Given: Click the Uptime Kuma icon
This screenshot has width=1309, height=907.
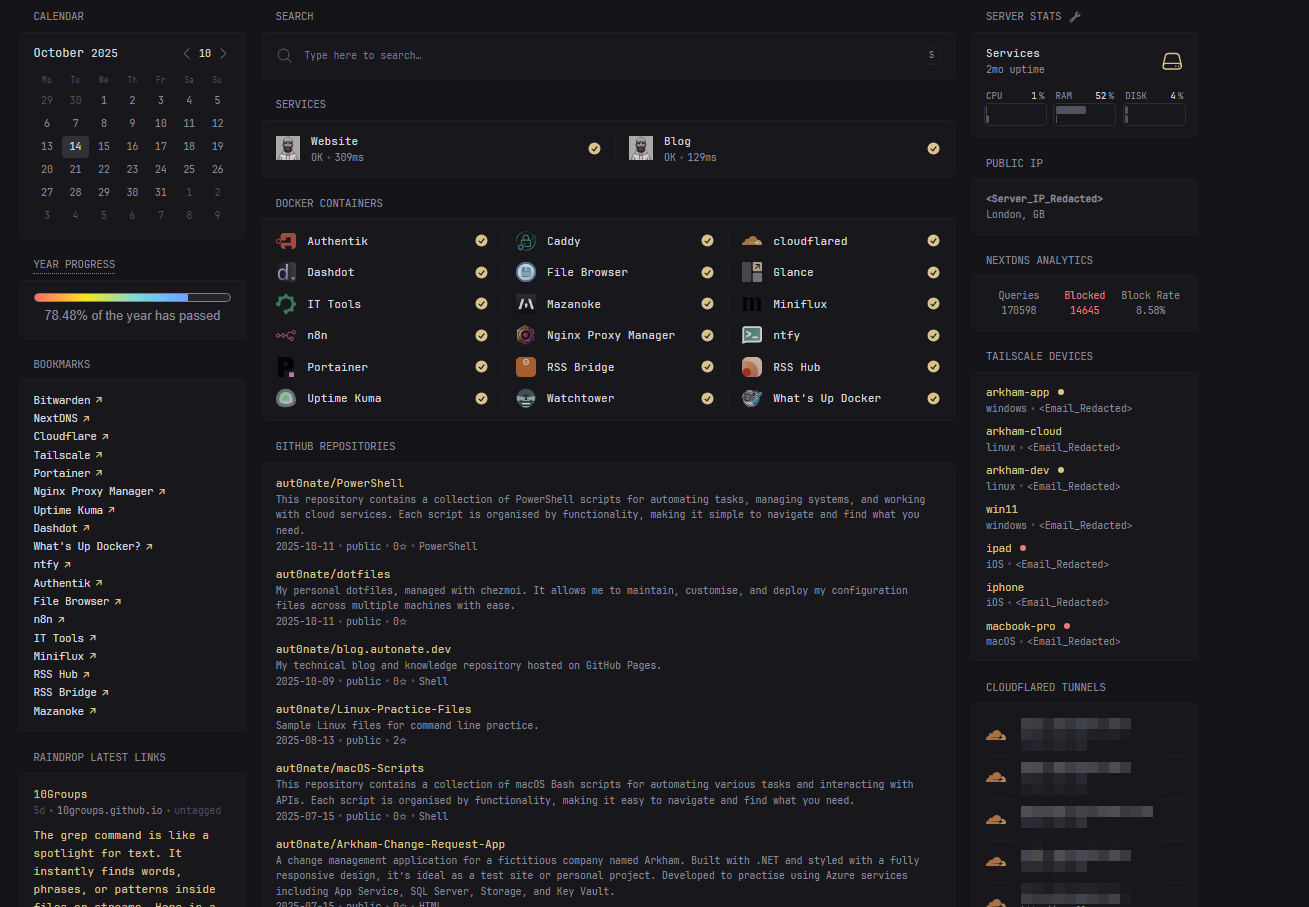Looking at the screenshot, I should 286,398.
